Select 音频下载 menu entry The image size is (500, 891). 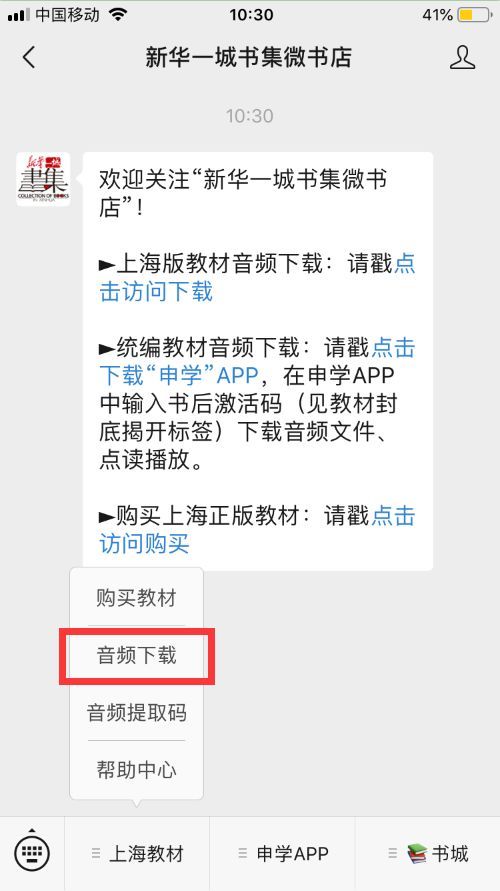136,655
